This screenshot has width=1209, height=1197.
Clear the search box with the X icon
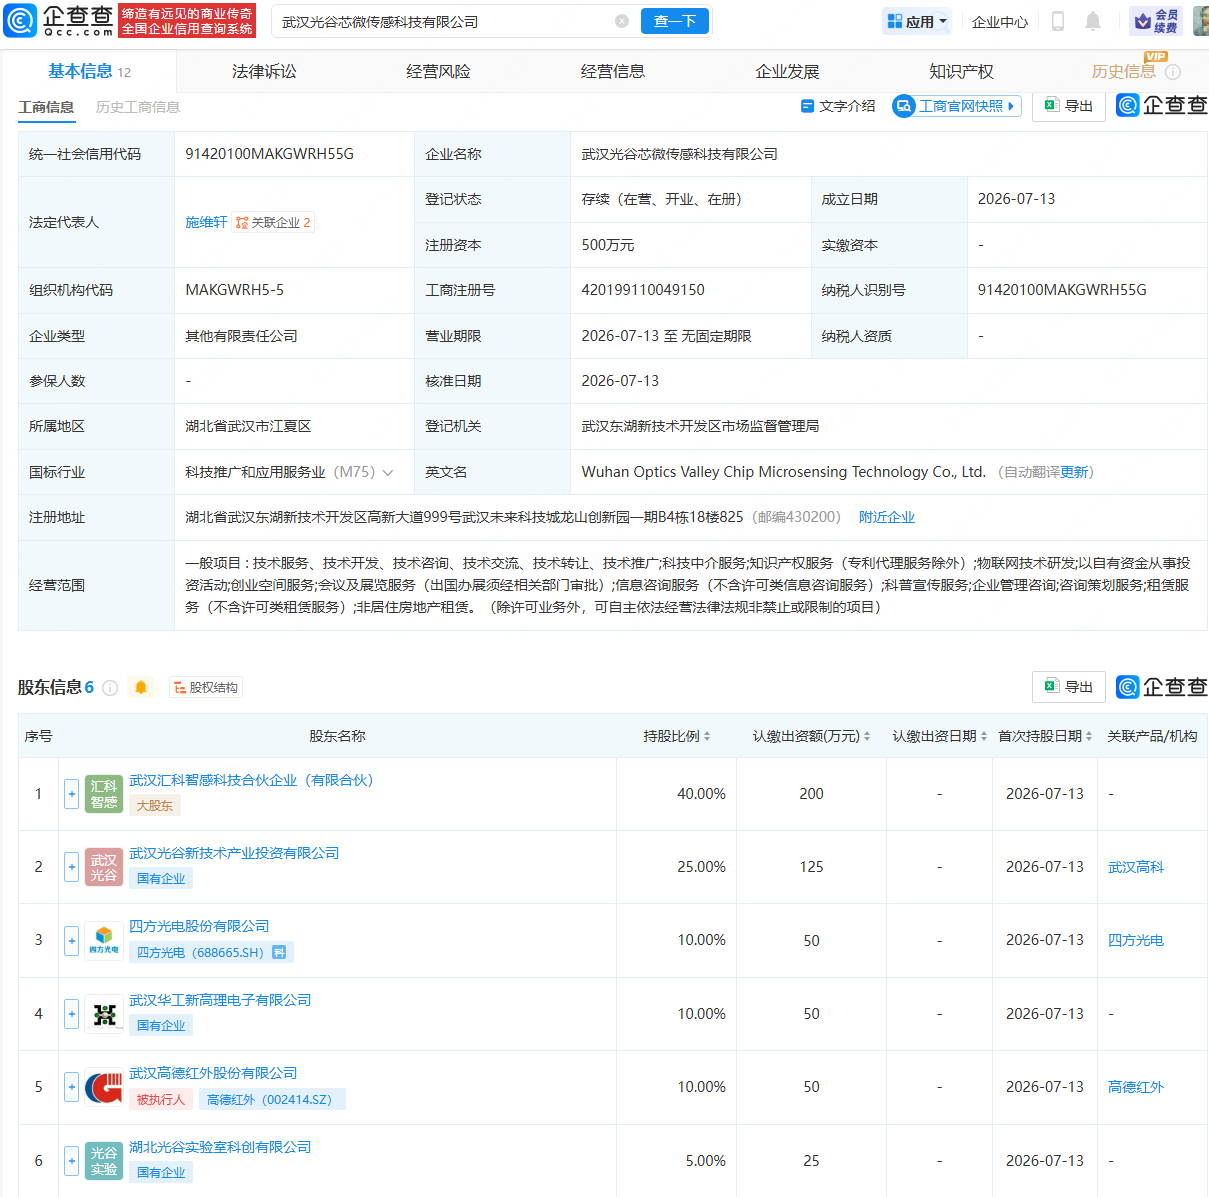click(x=622, y=21)
